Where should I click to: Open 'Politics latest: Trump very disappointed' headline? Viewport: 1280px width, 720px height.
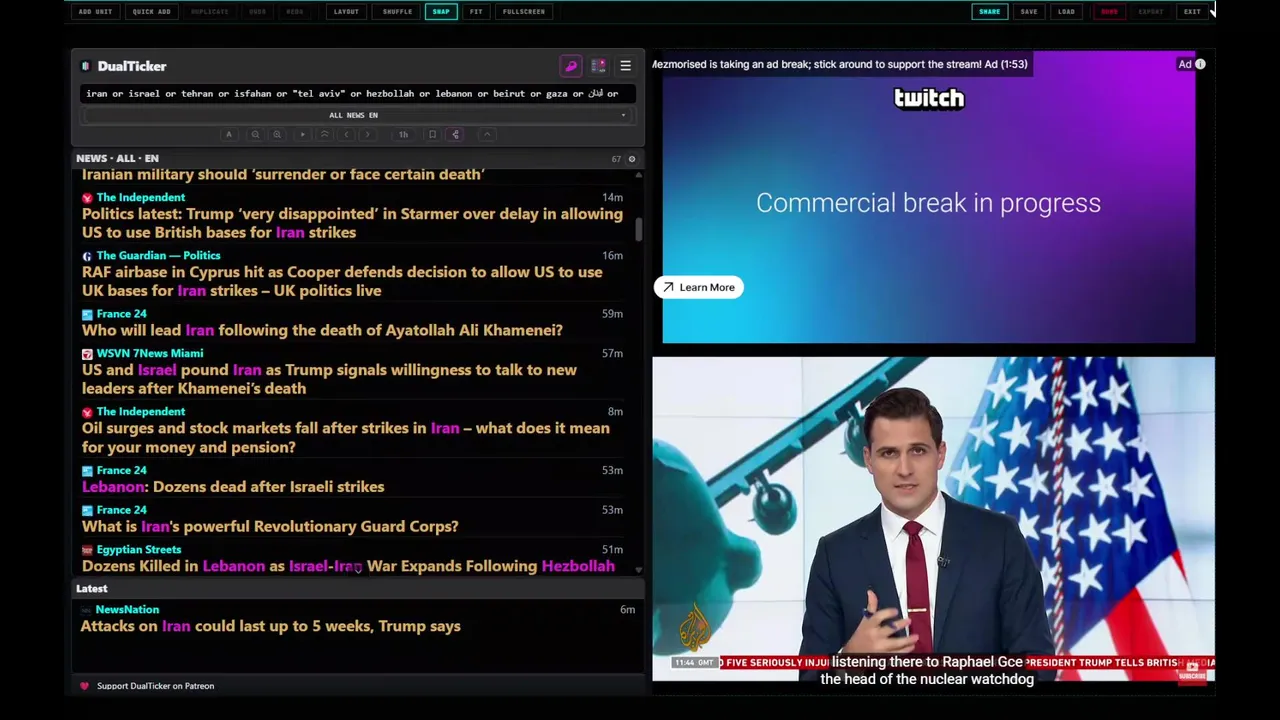coord(352,223)
